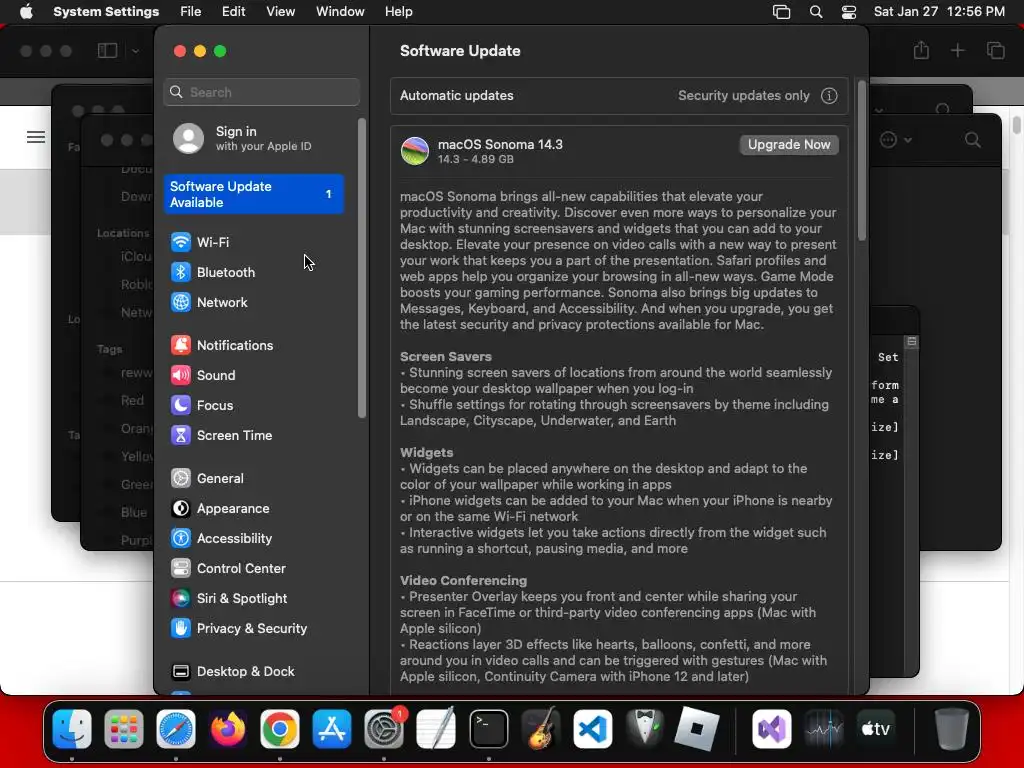Open Launchpad from the Dock

pos(123,729)
